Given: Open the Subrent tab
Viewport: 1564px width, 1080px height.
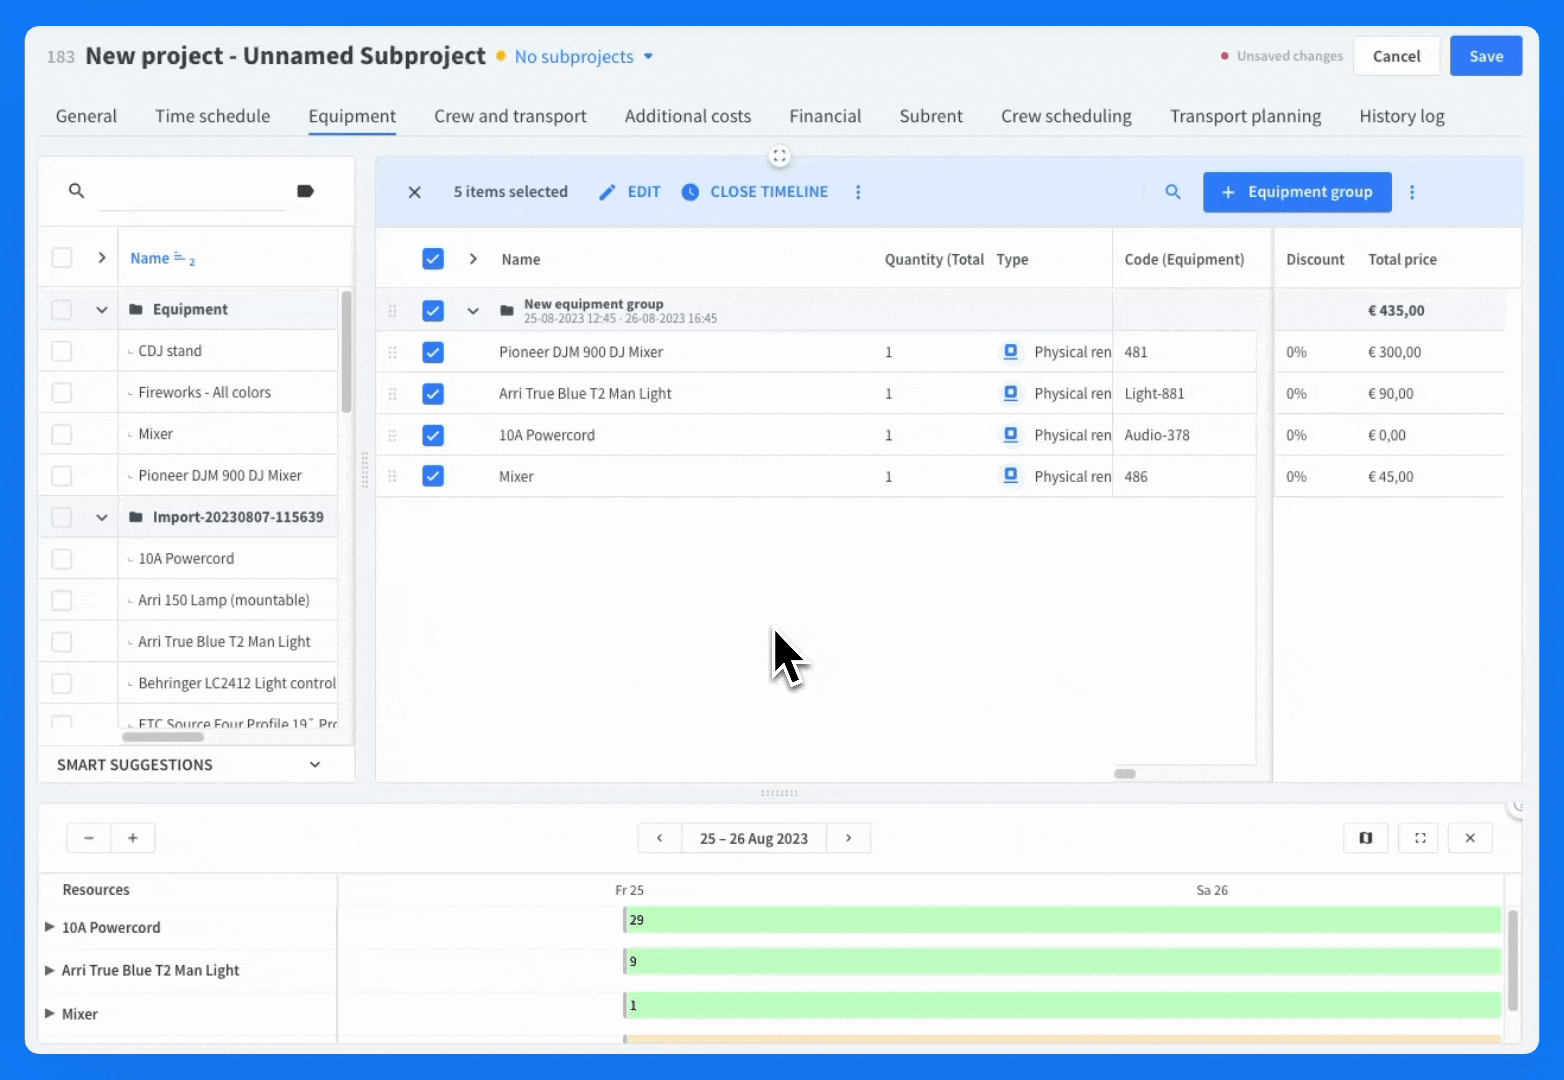Looking at the screenshot, I should pos(931,116).
